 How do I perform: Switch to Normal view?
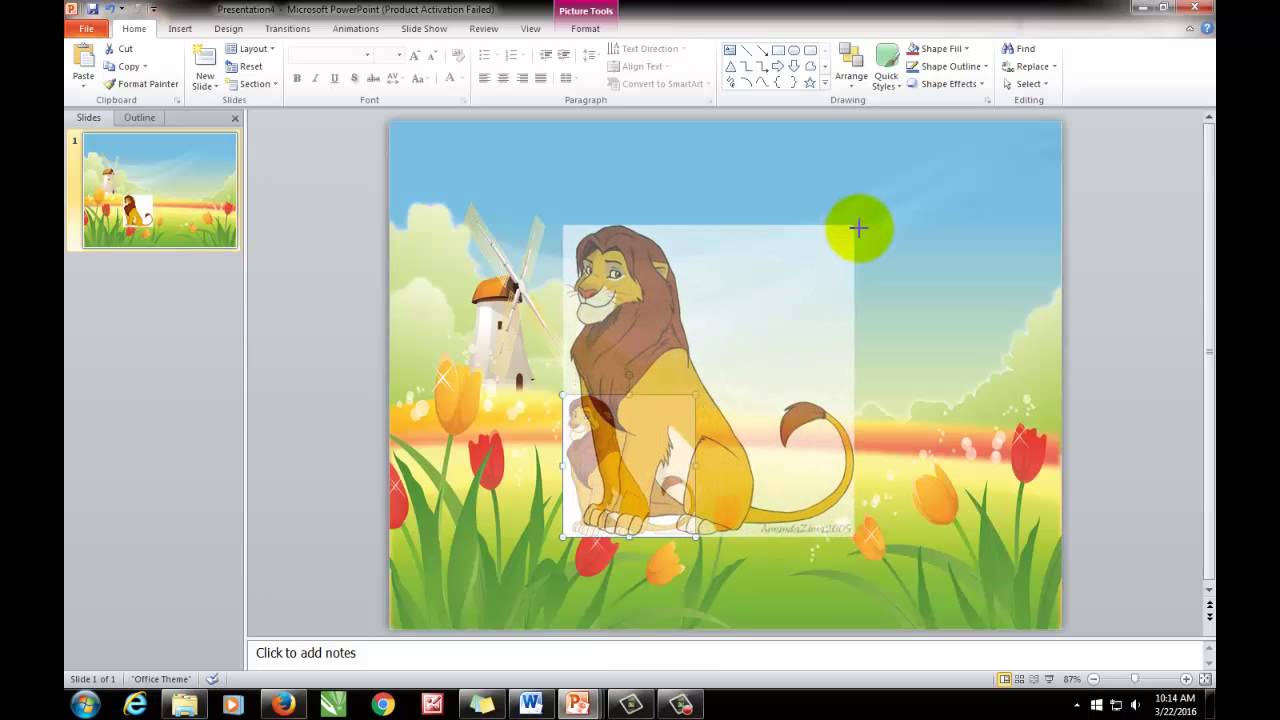(x=1004, y=679)
